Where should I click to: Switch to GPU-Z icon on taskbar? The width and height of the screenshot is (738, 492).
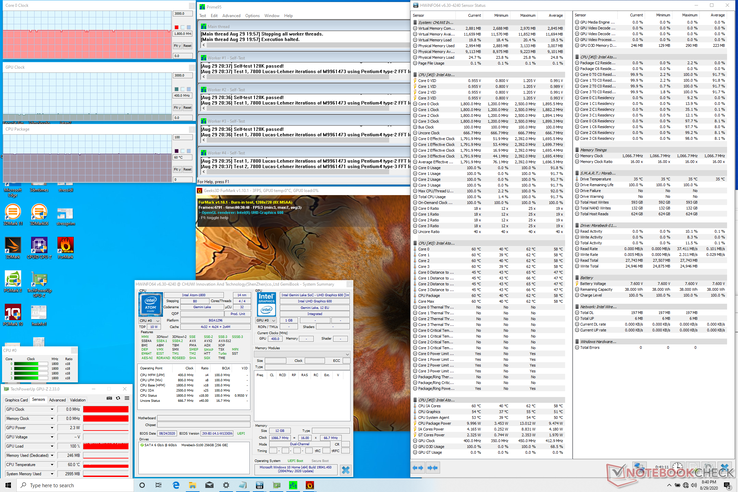276,485
